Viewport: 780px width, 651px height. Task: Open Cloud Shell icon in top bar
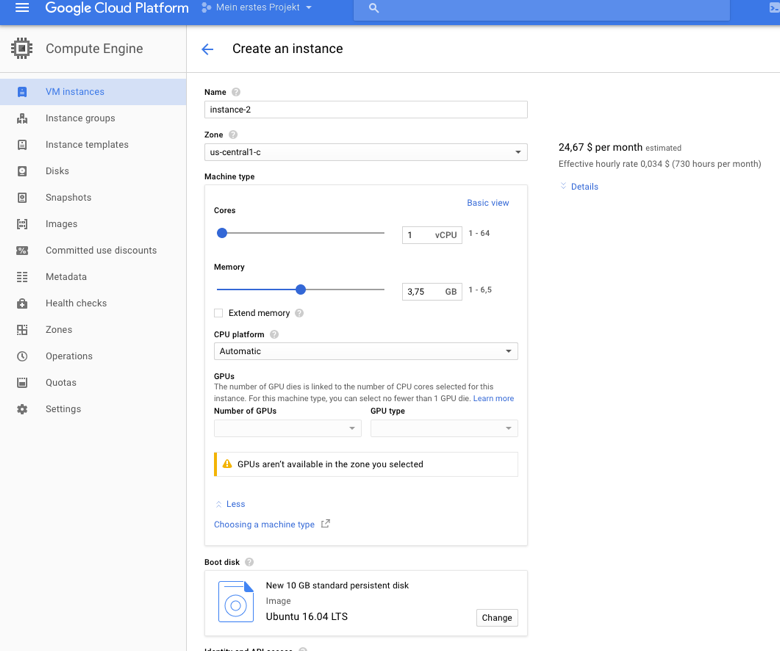coord(775,8)
